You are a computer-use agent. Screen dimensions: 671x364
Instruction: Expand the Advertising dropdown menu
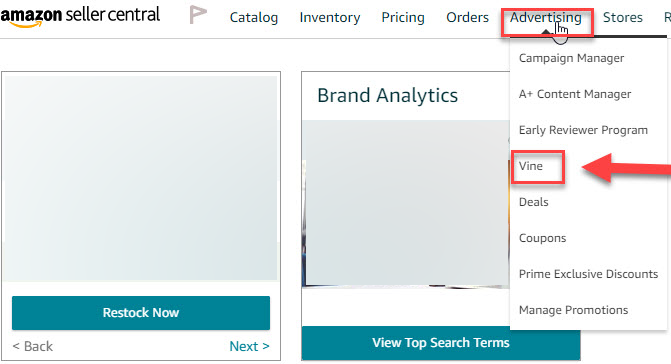(x=546, y=18)
